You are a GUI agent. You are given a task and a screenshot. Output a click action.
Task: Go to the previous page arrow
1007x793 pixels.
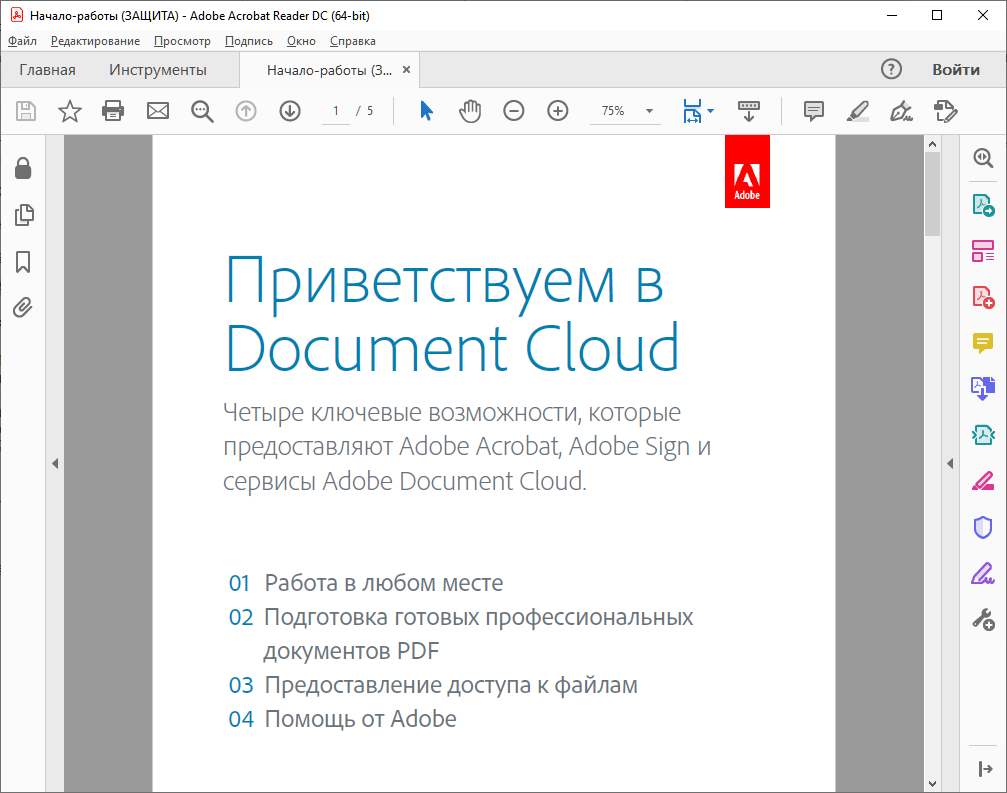pyautogui.click(x=245, y=111)
